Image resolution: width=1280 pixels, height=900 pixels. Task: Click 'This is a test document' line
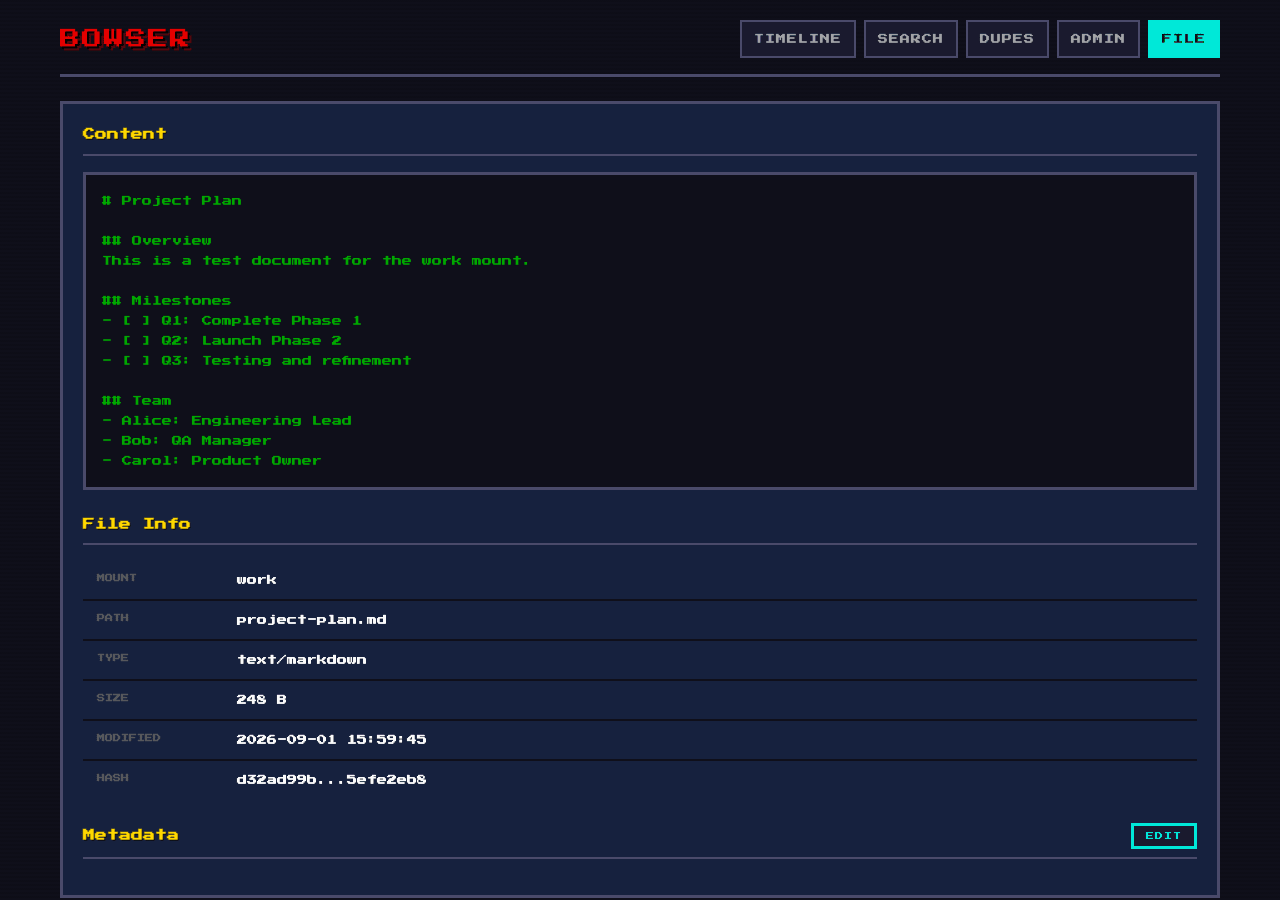point(316,261)
